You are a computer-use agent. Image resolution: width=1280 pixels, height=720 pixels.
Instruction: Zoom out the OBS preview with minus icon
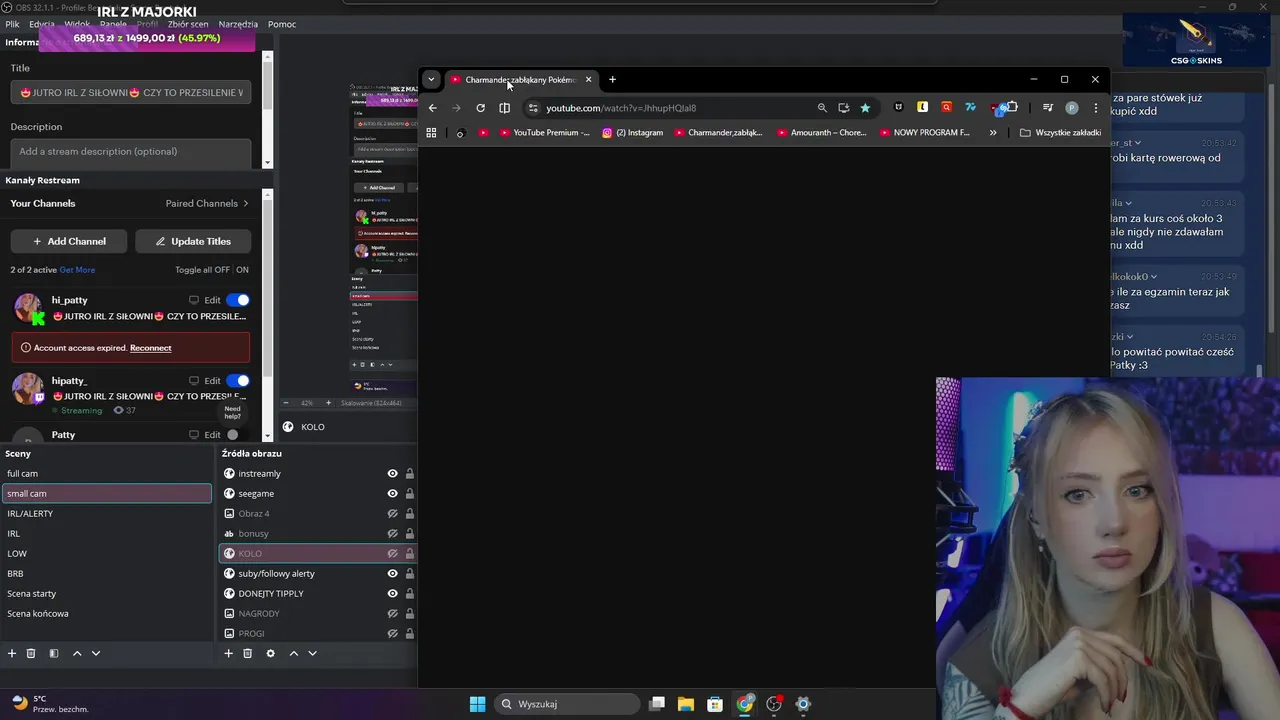pos(286,403)
